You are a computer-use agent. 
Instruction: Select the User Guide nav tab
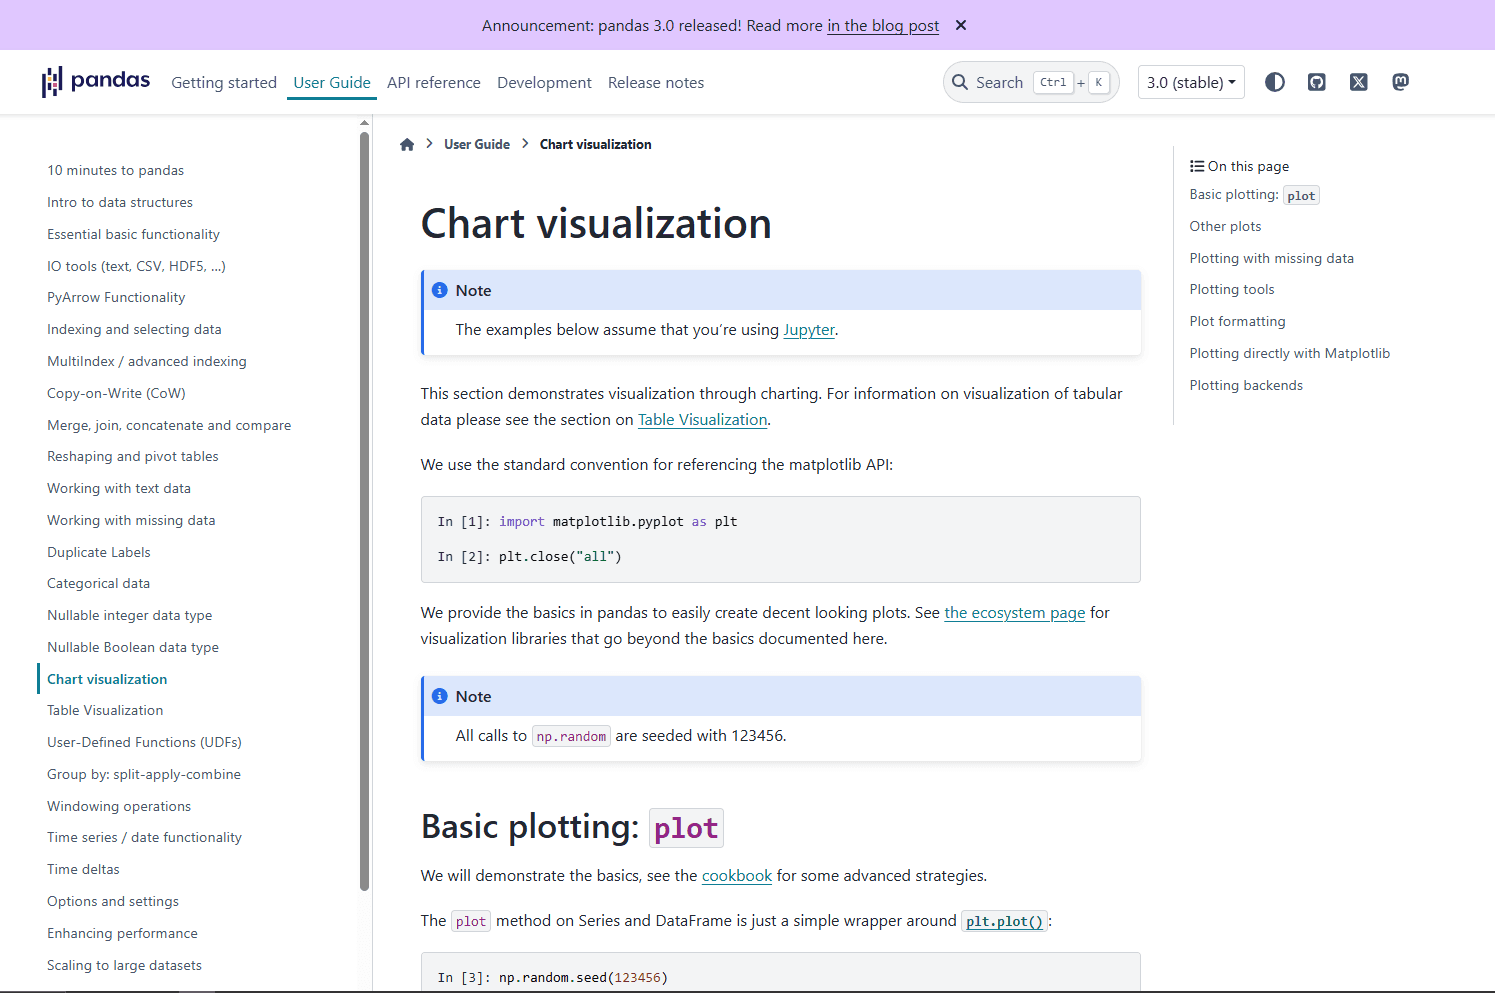332,82
